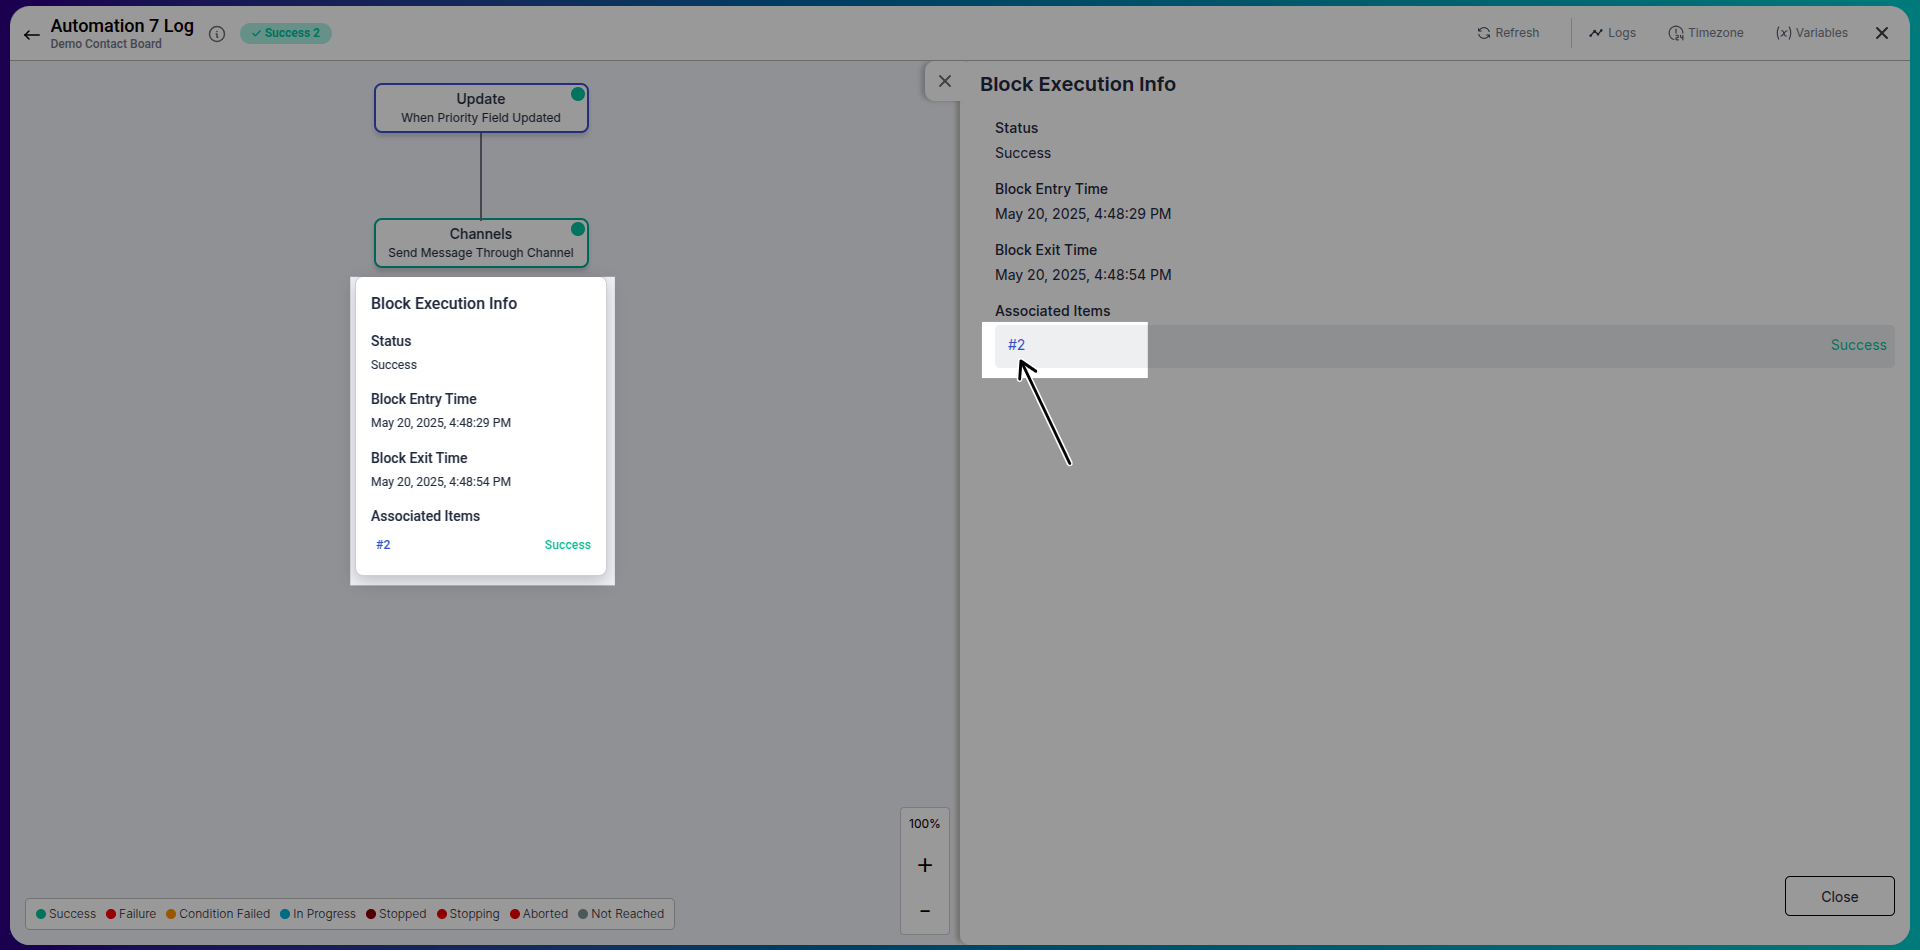Image resolution: width=1920 pixels, height=950 pixels.
Task: Select the Failure legend entry
Action: coord(131,914)
